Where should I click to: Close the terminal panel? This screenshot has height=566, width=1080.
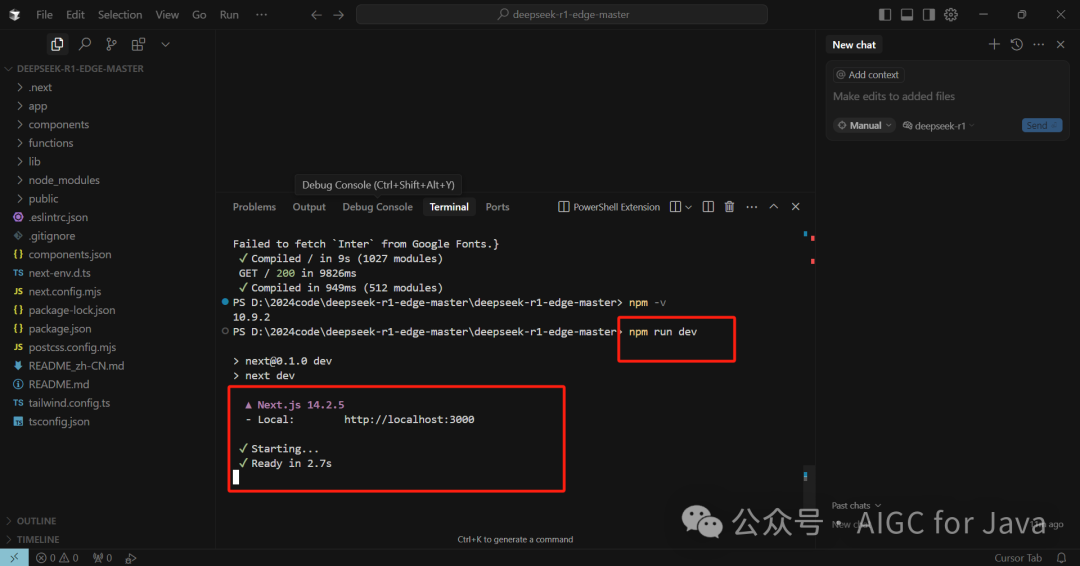pos(796,207)
